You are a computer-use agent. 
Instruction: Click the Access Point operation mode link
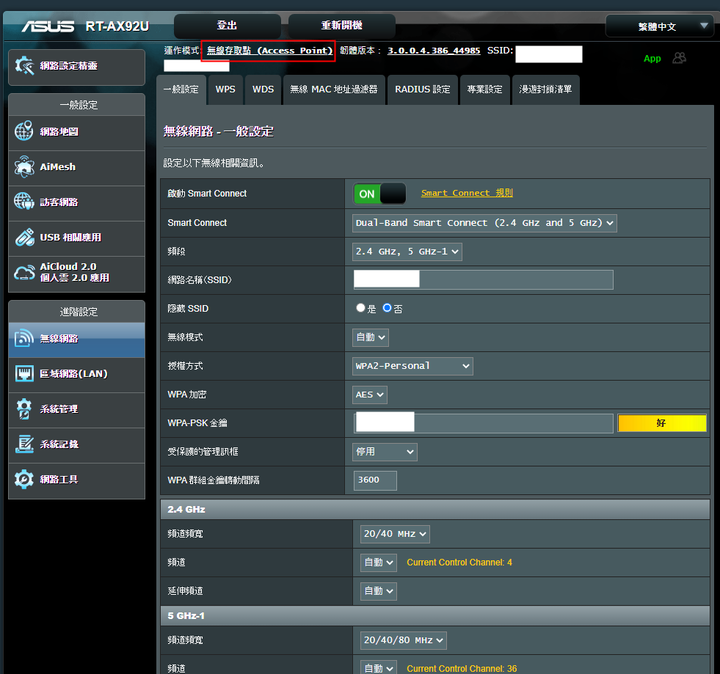[x=270, y=51]
